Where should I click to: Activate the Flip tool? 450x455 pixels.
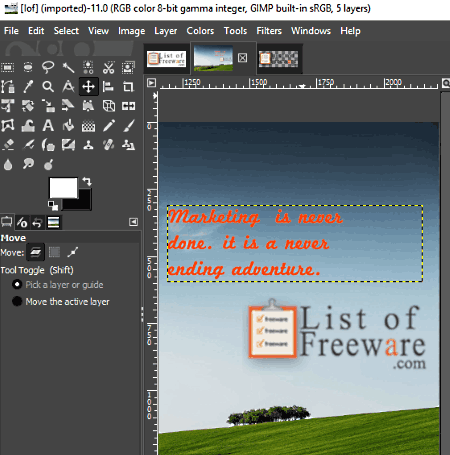click(x=128, y=106)
